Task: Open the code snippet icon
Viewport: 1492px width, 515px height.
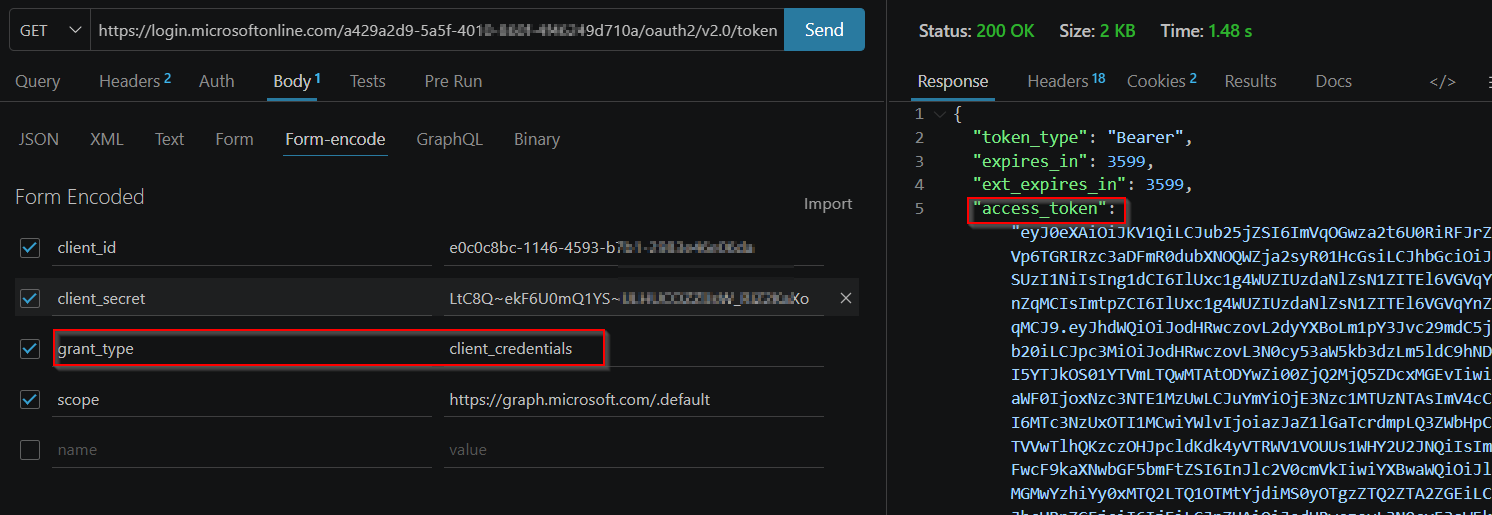Action: (1442, 82)
